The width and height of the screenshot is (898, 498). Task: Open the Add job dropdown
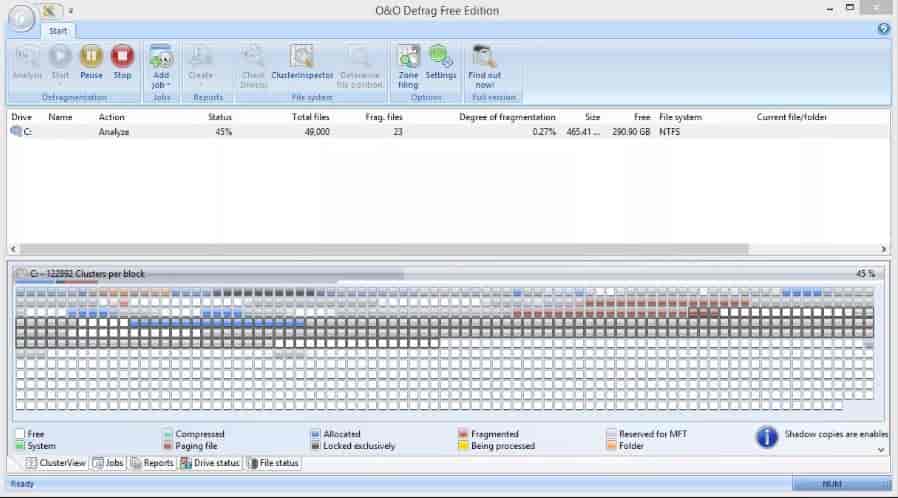162,66
